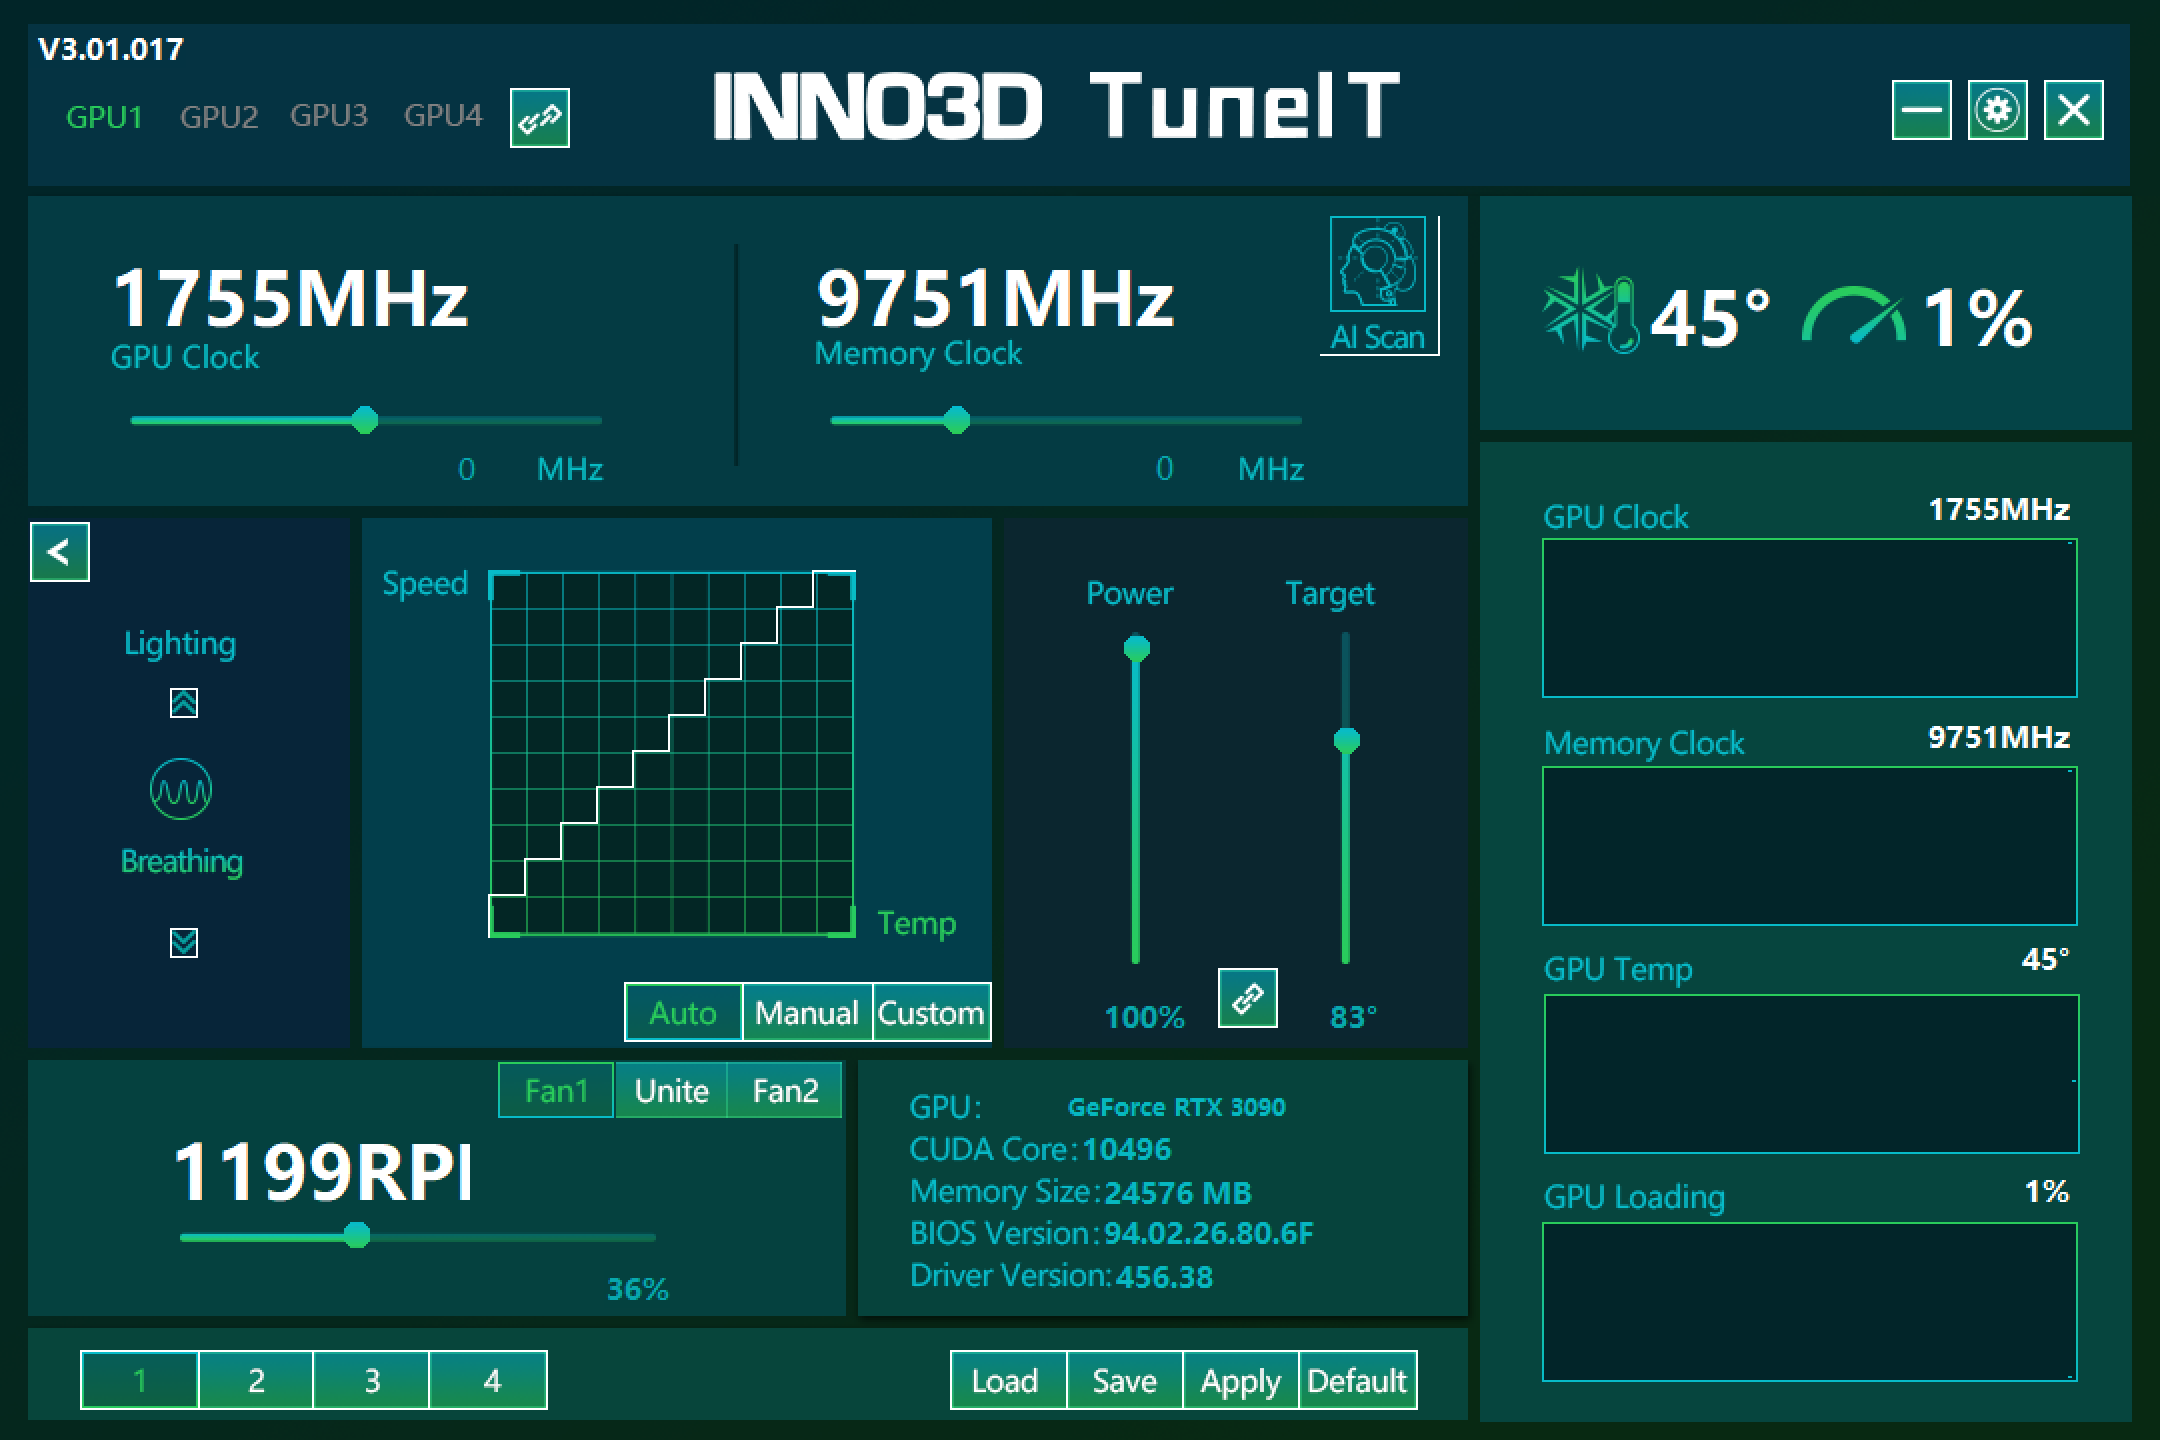
Task: Click the GPU Clock offset MHz value field
Action: point(466,469)
